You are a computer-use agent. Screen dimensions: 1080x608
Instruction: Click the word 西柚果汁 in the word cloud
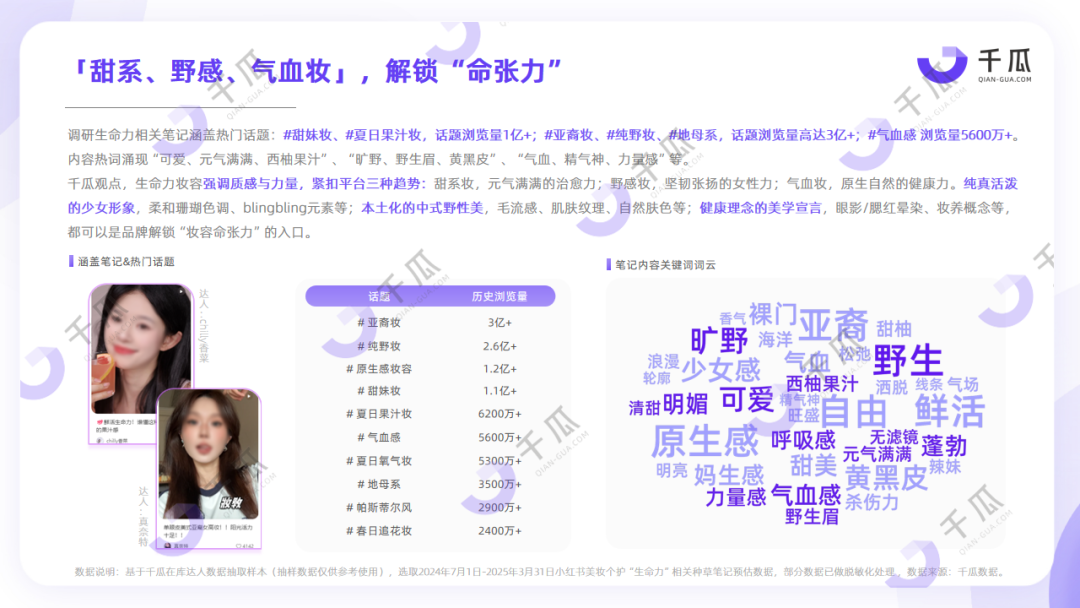pyautogui.click(x=822, y=384)
